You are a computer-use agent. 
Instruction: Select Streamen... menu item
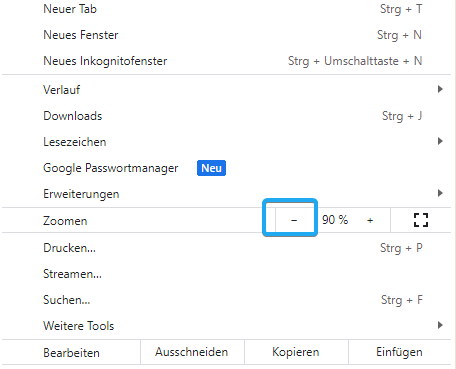tap(227, 274)
